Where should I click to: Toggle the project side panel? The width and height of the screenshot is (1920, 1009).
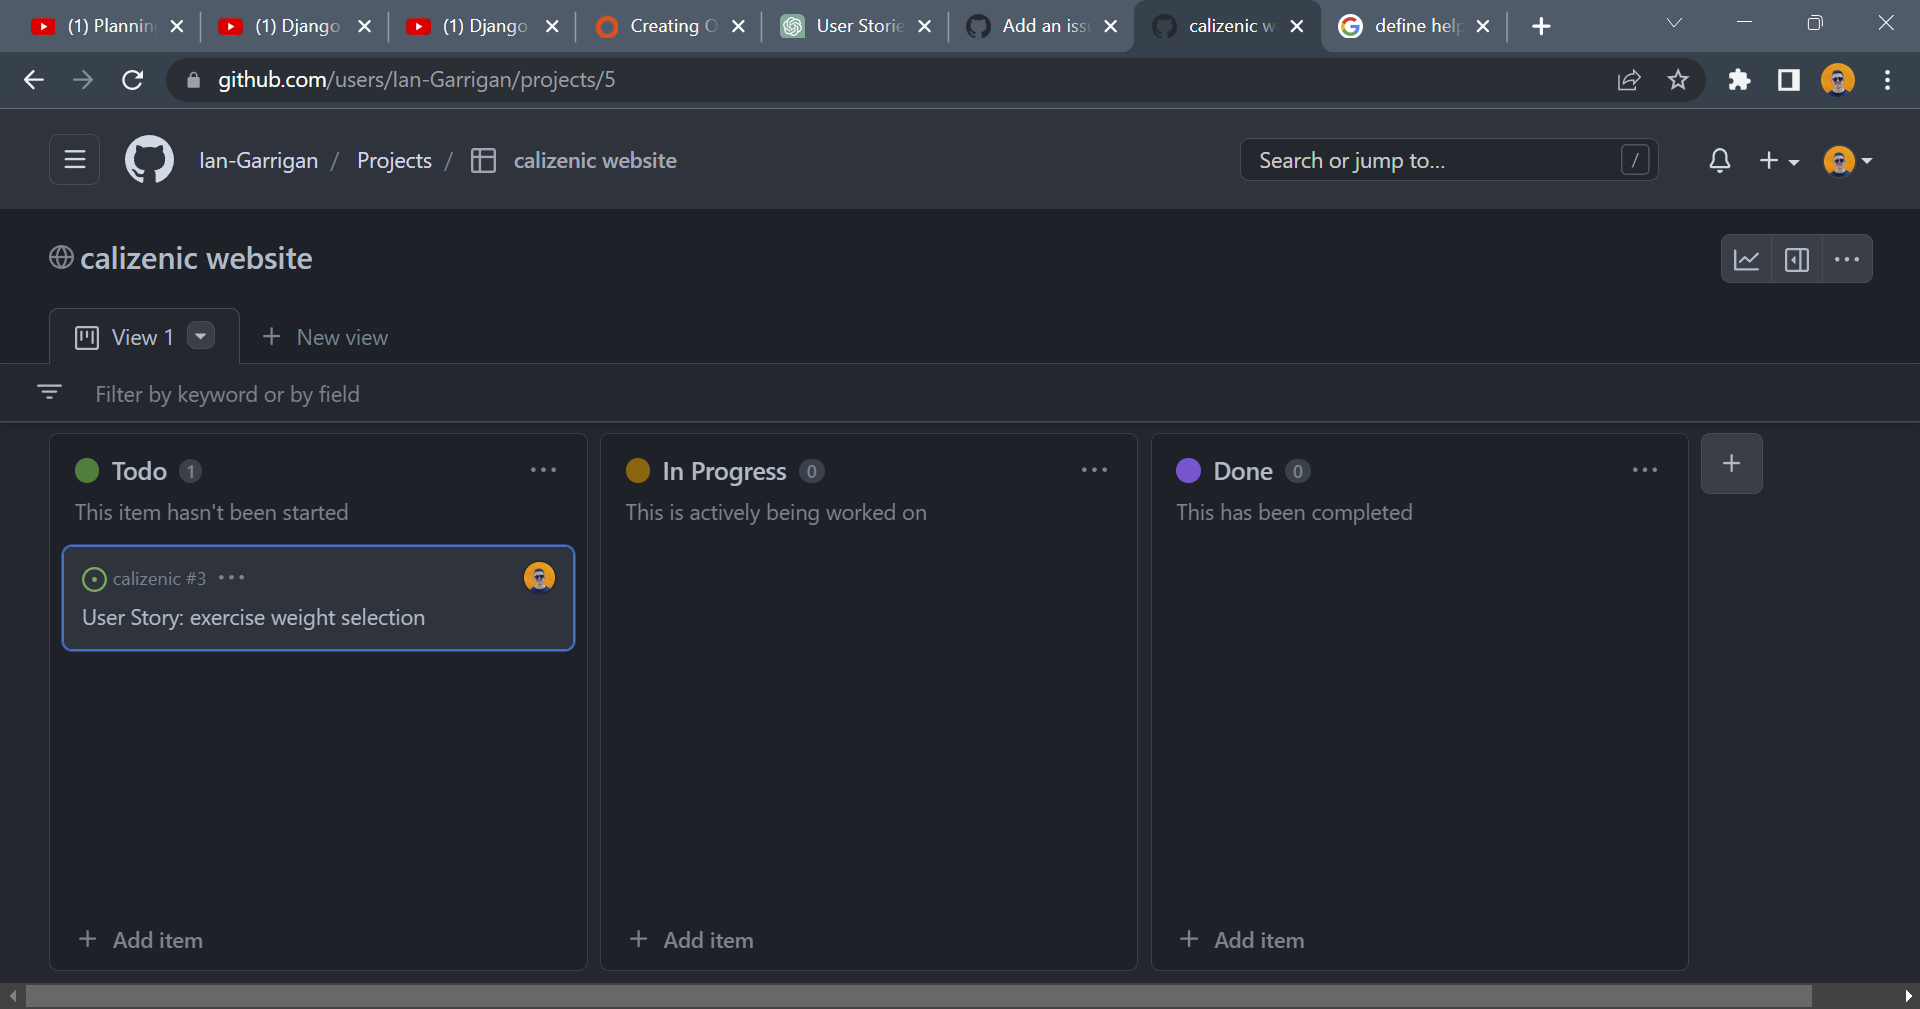[x=1797, y=259]
